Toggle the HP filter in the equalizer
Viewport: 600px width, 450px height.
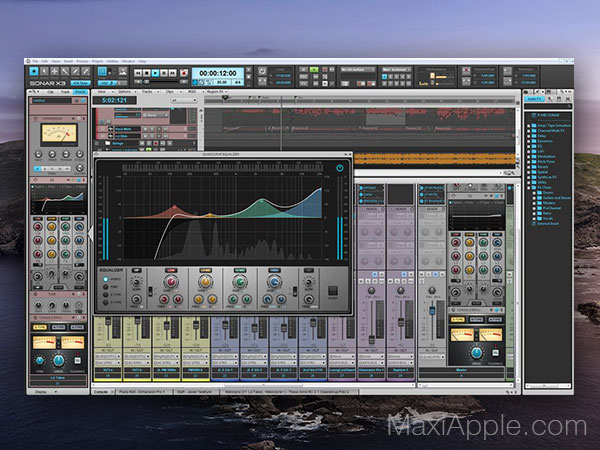click(x=136, y=271)
